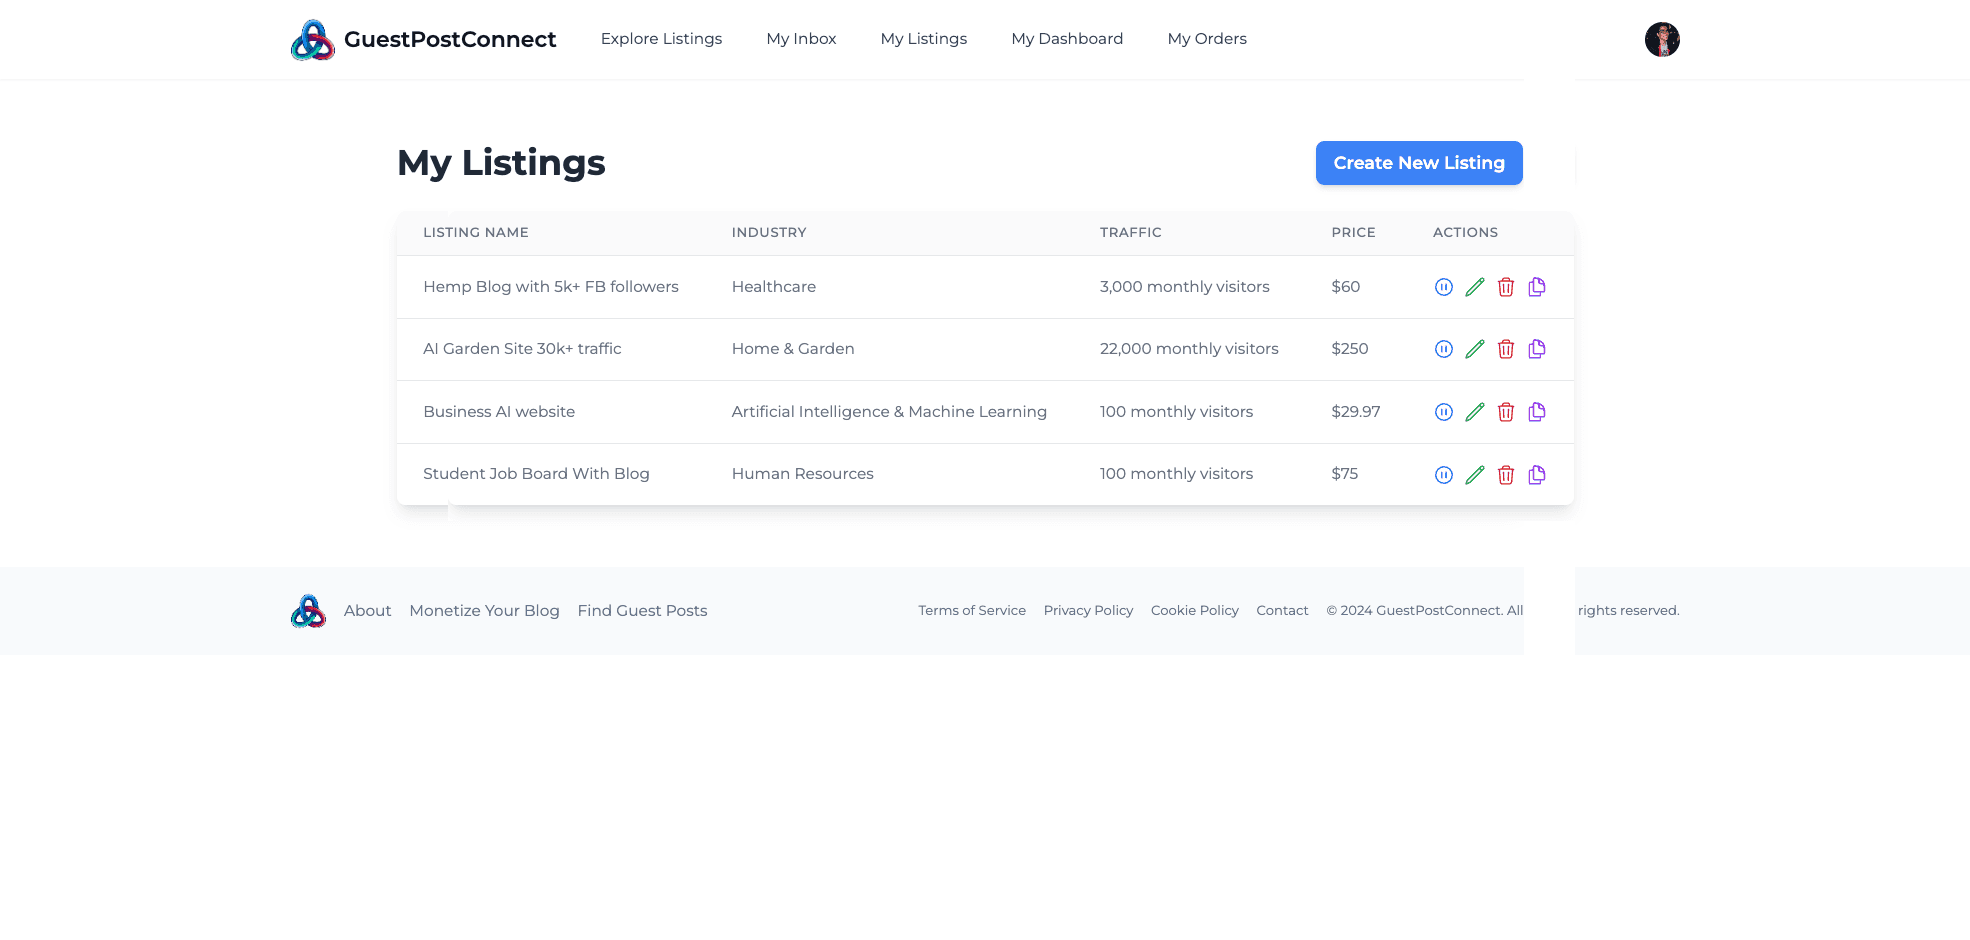The width and height of the screenshot is (1970, 940).
Task: Open the user profile avatar menu
Action: [x=1661, y=40]
